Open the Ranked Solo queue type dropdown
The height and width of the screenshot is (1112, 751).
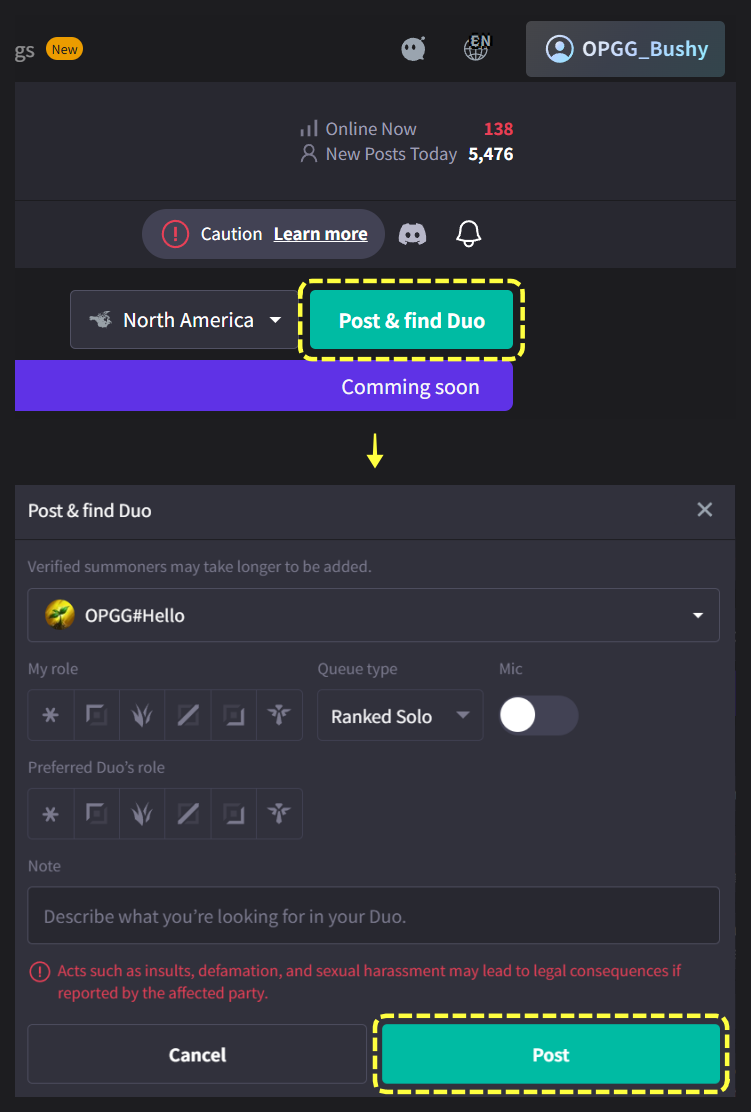(x=399, y=716)
